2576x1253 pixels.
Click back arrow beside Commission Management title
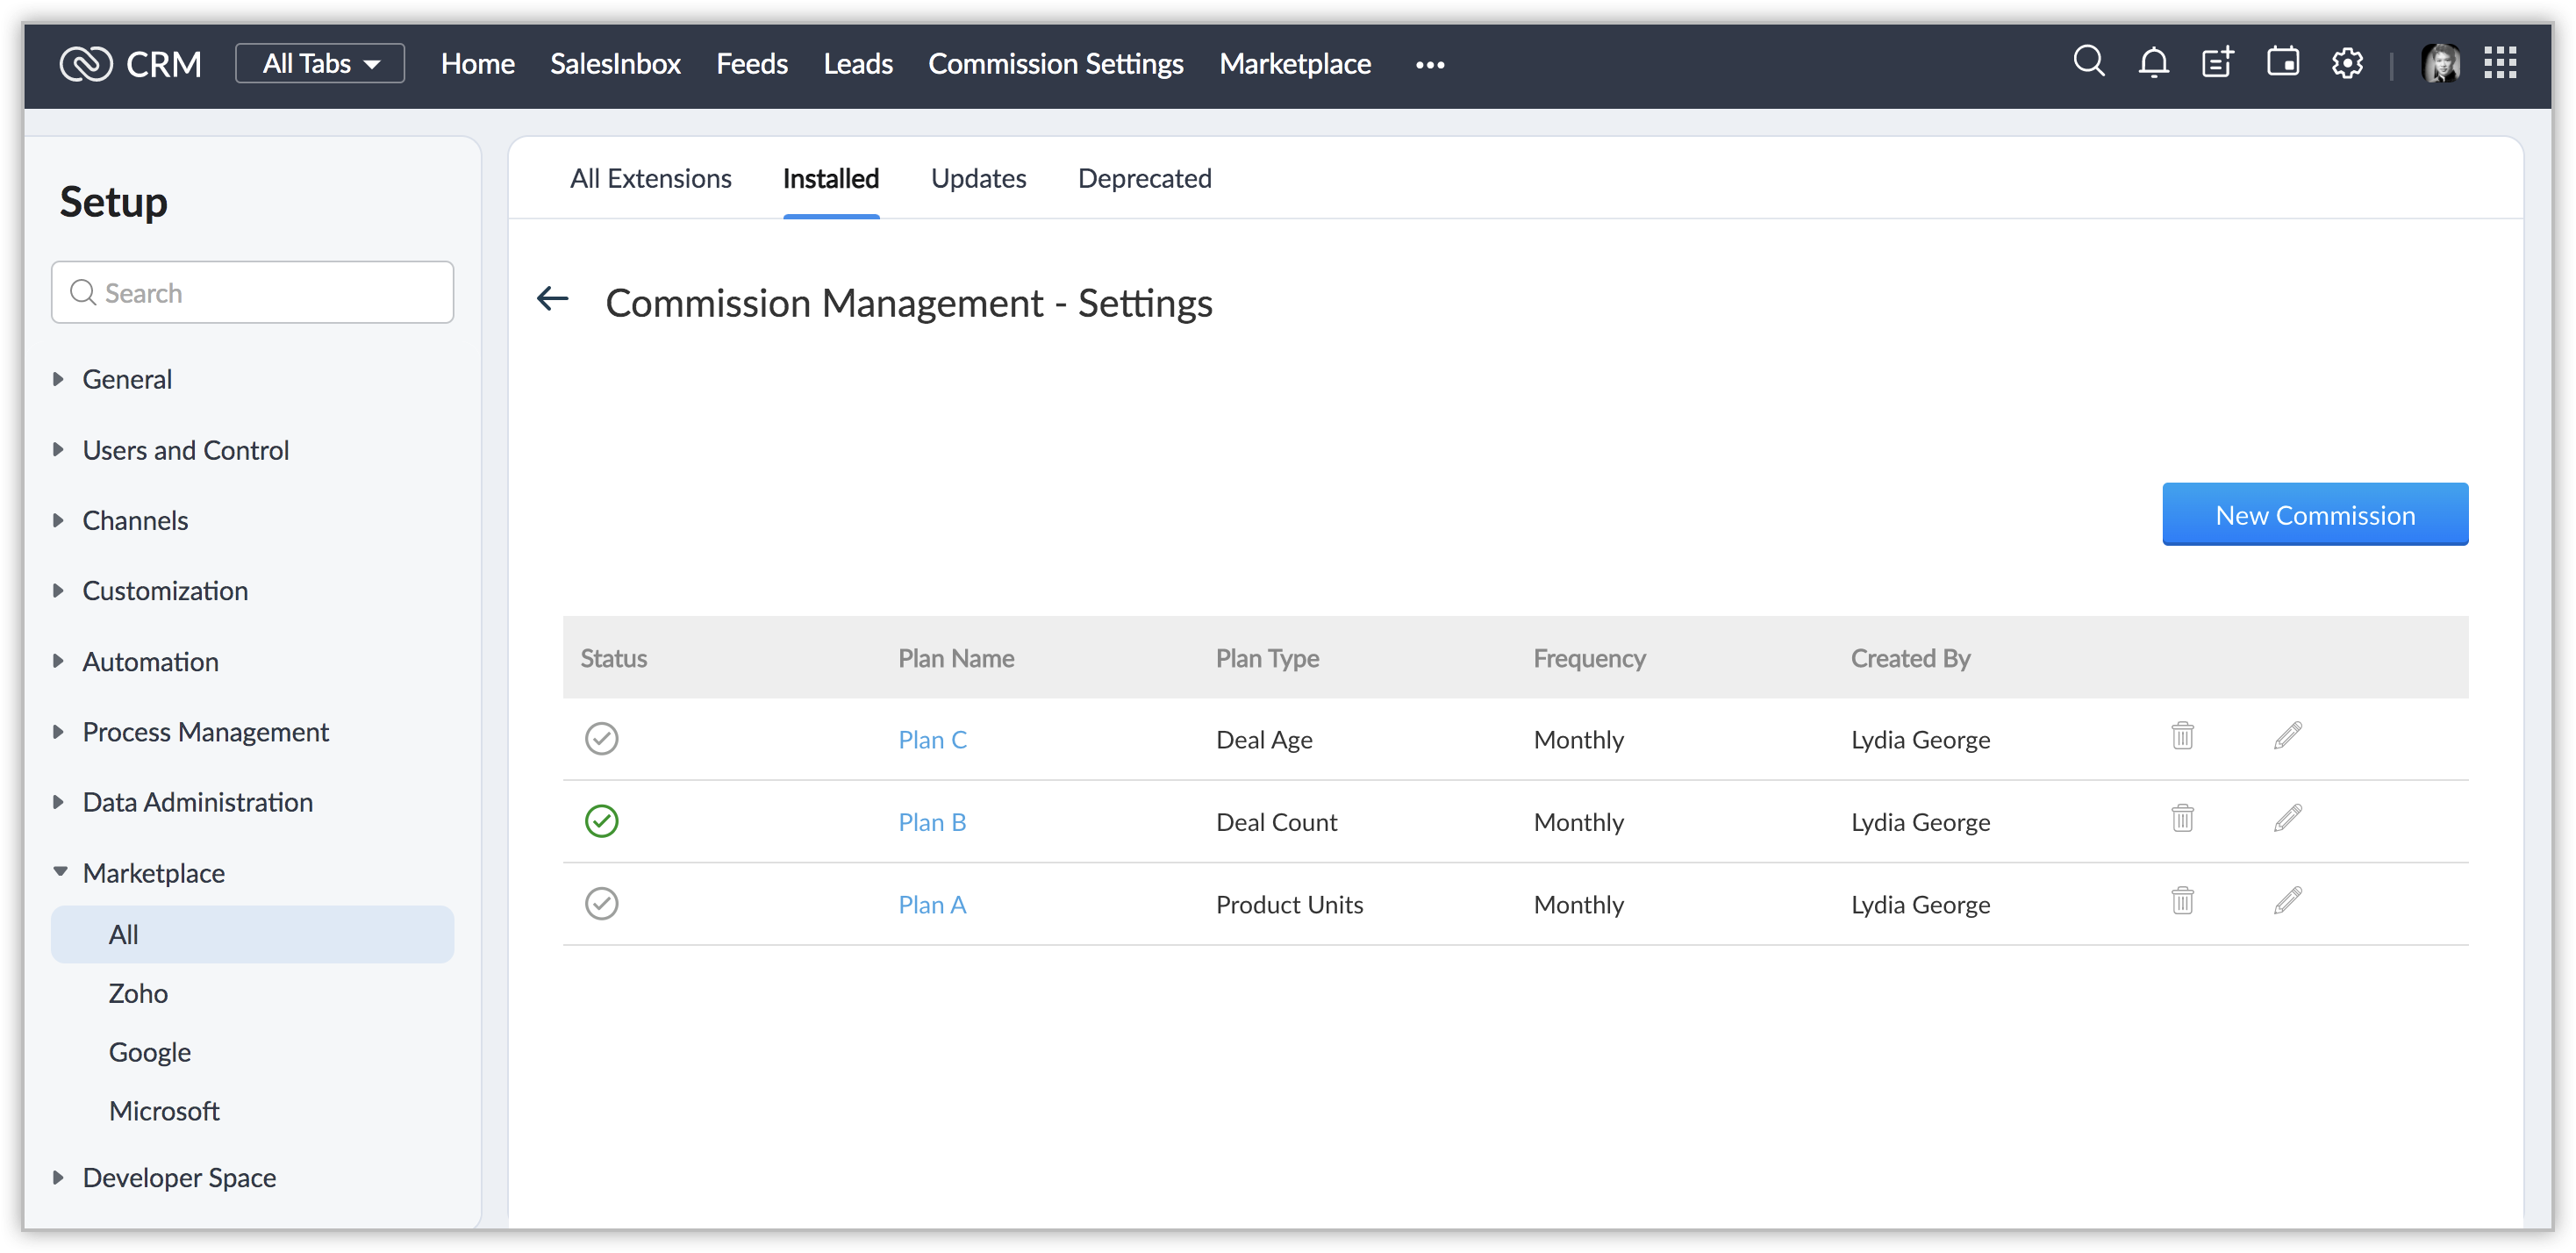pyautogui.click(x=553, y=299)
